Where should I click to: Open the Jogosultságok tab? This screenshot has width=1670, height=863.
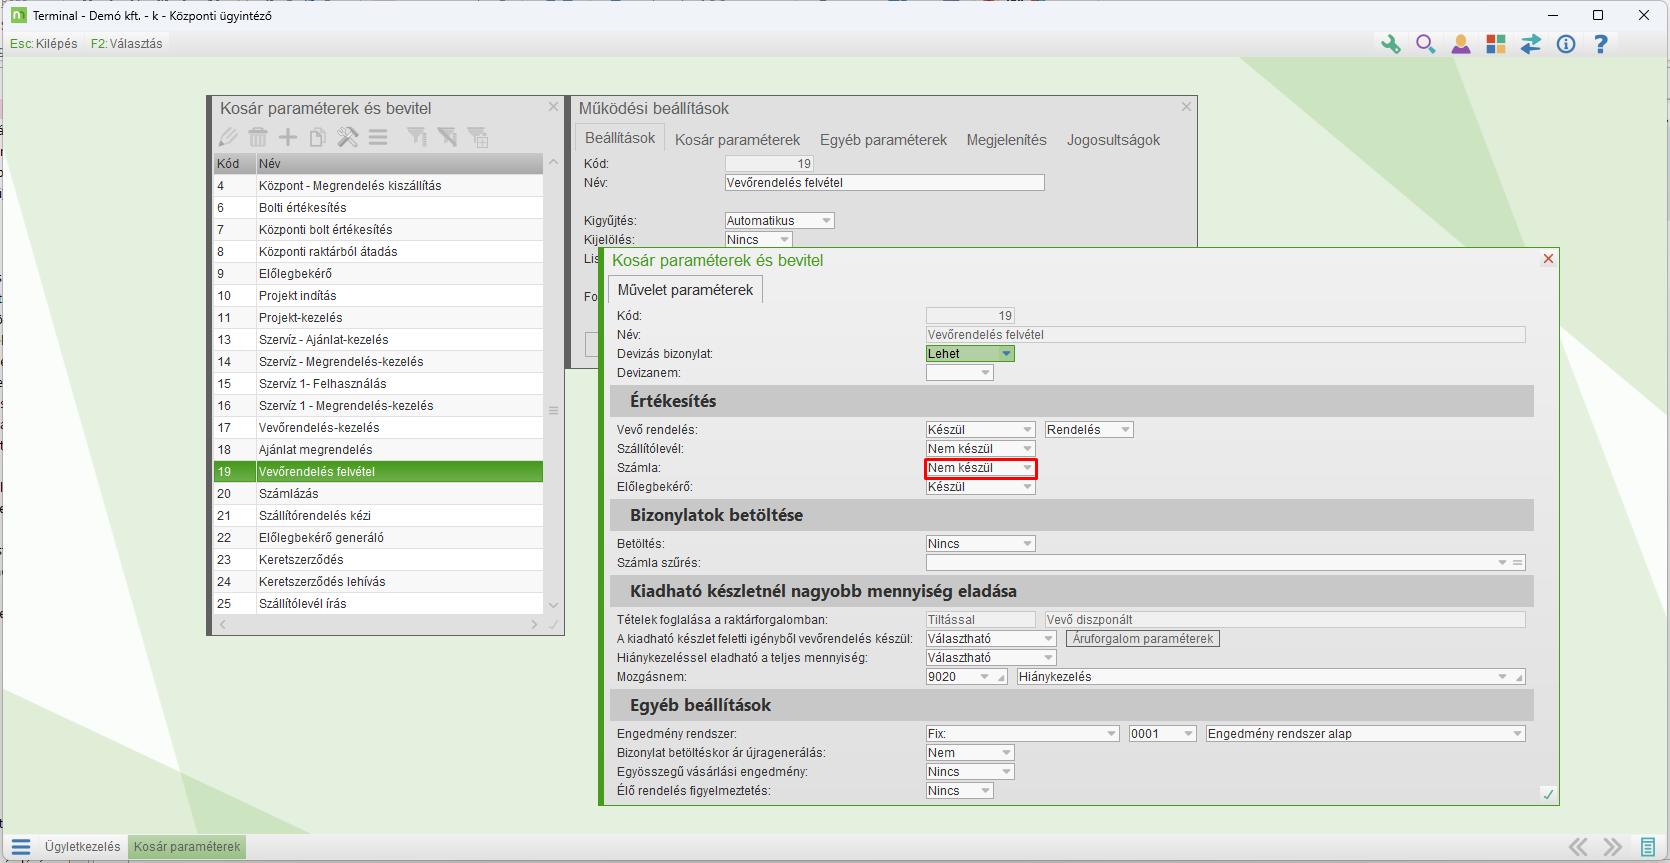click(x=1113, y=140)
